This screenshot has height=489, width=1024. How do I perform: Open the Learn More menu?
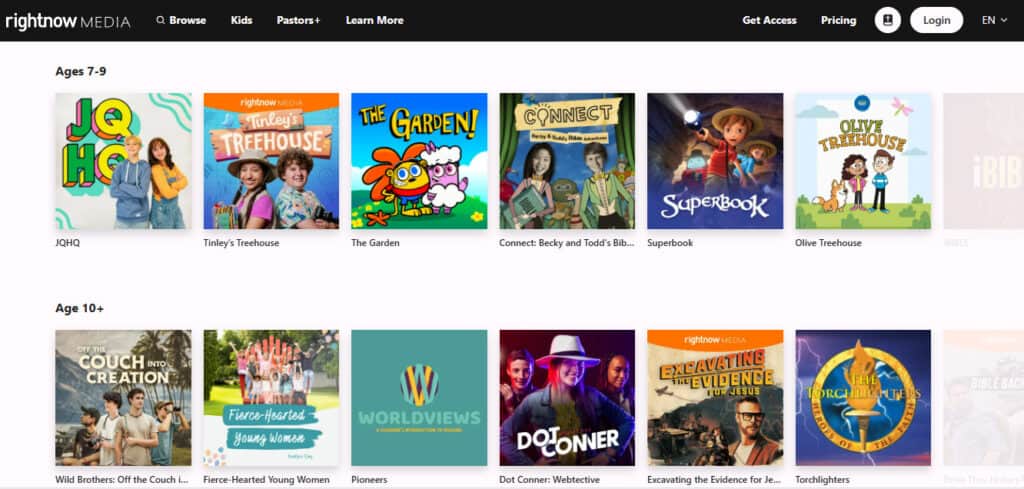coord(374,20)
